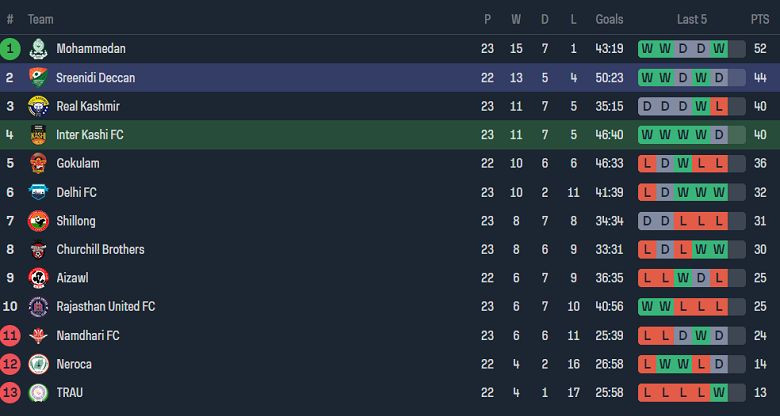Click the Mohammedan club crest icon
Screen dimensions: 780x416
point(38,48)
